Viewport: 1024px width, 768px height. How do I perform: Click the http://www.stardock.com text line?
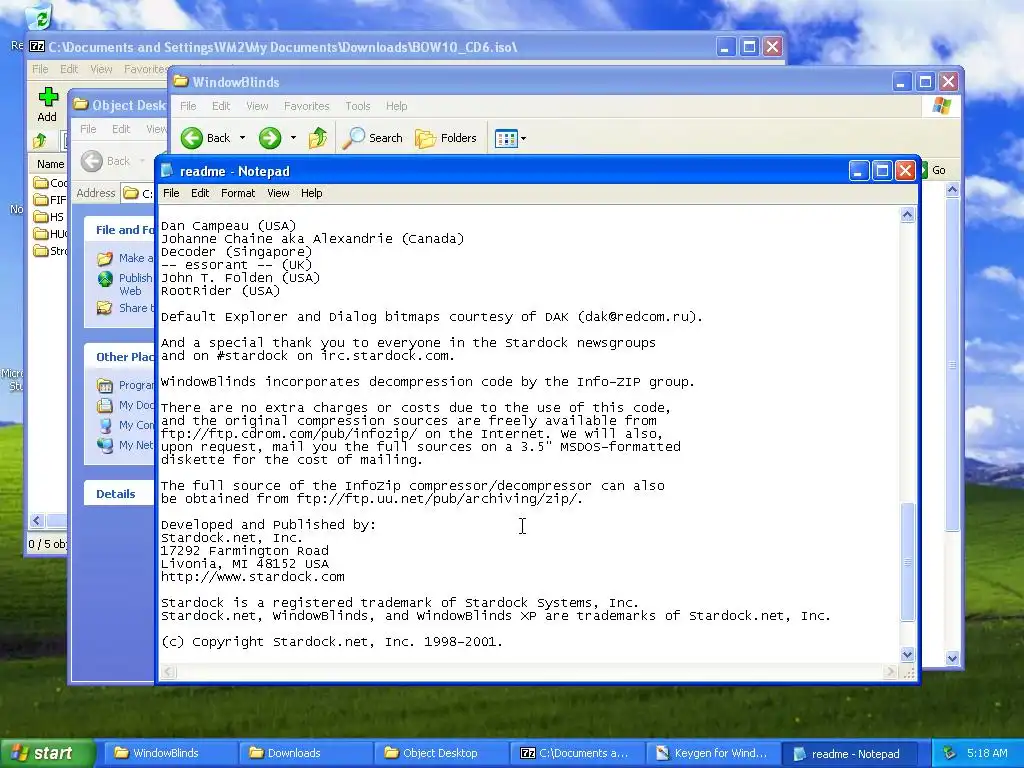(x=253, y=577)
